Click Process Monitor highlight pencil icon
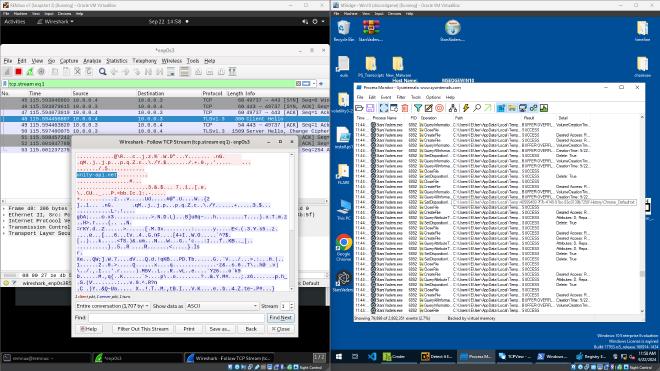 click(x=428, y=108)
